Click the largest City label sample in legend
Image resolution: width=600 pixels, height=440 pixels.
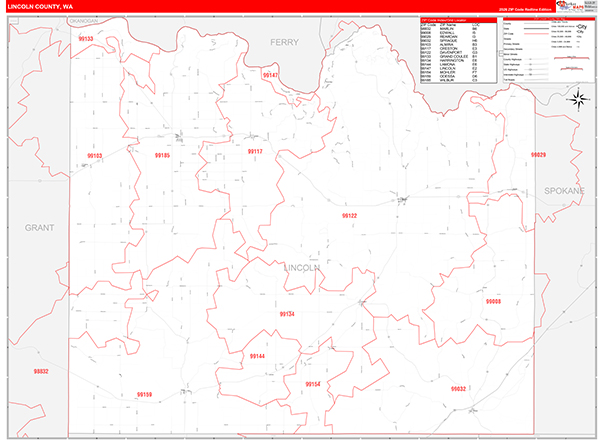582,27
